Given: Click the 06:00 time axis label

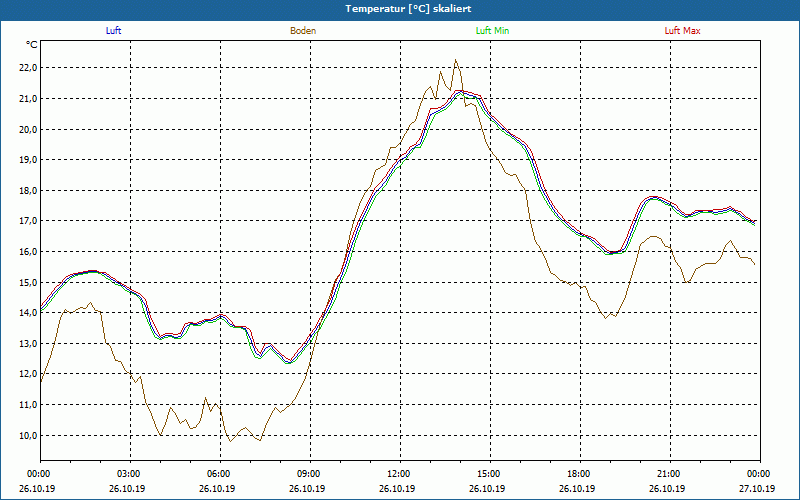Looking at the screenshot, I should pyautogui.click(x=220, y=474).
